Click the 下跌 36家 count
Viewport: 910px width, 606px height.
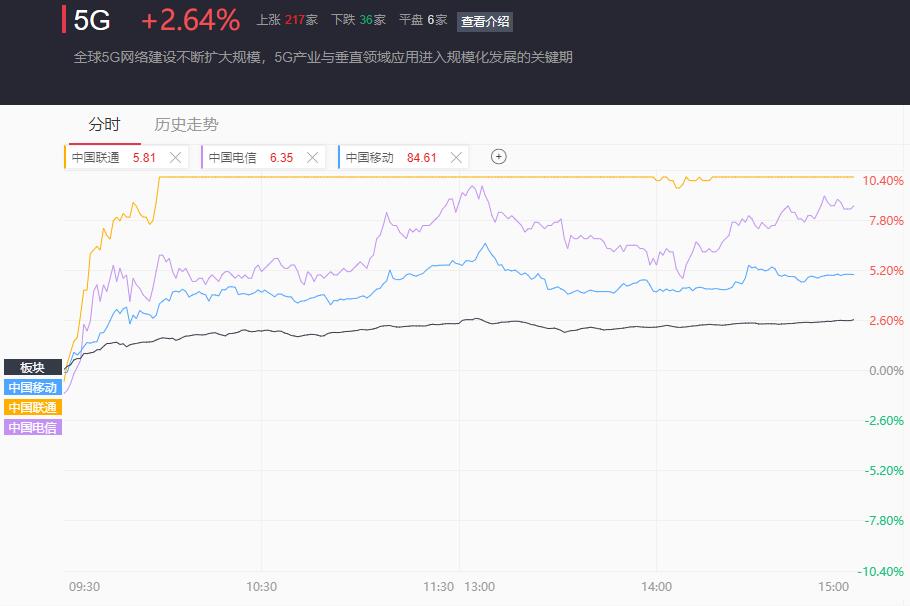358,20
